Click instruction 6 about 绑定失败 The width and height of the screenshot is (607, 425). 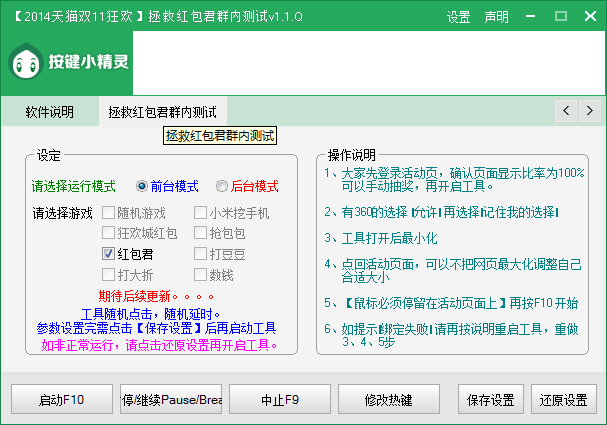coord(451,335)
